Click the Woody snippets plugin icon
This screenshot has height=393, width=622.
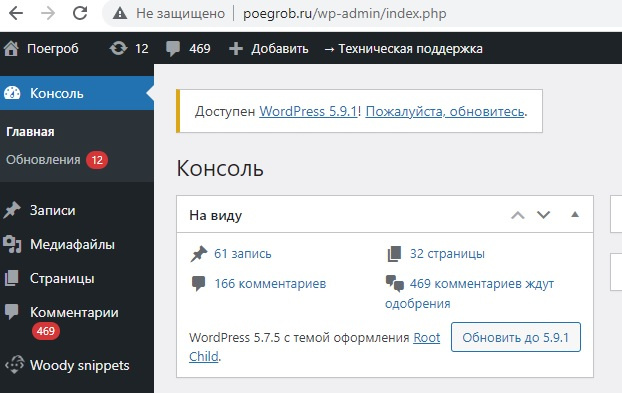coord(14,364)
